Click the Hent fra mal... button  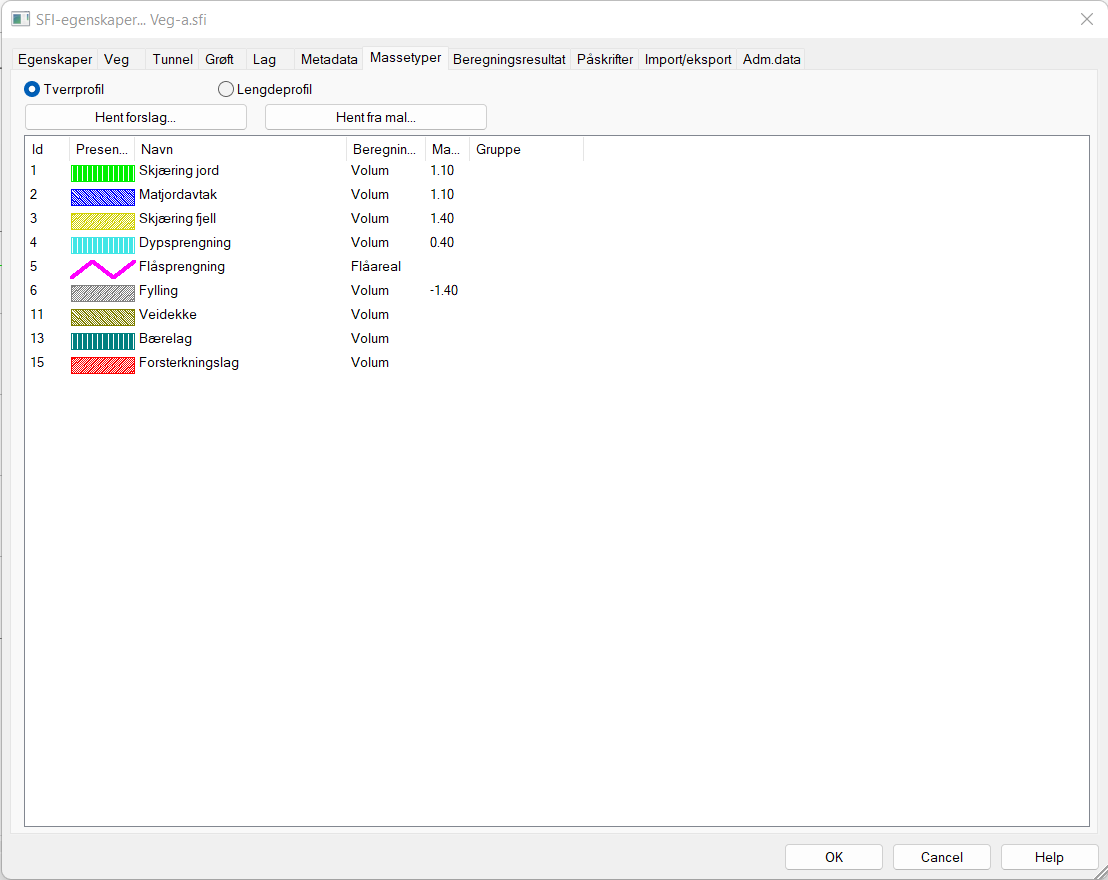click(x=375, y=117)
